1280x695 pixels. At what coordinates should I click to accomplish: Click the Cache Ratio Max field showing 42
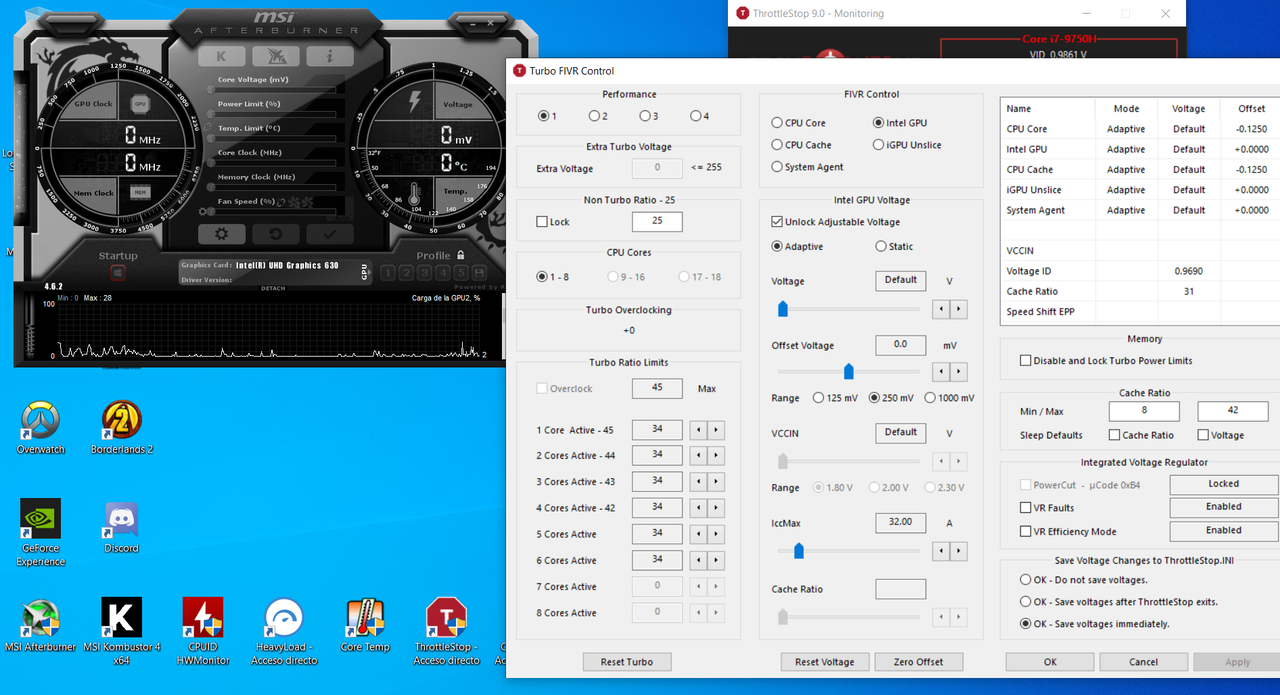tap(1233, 411)
